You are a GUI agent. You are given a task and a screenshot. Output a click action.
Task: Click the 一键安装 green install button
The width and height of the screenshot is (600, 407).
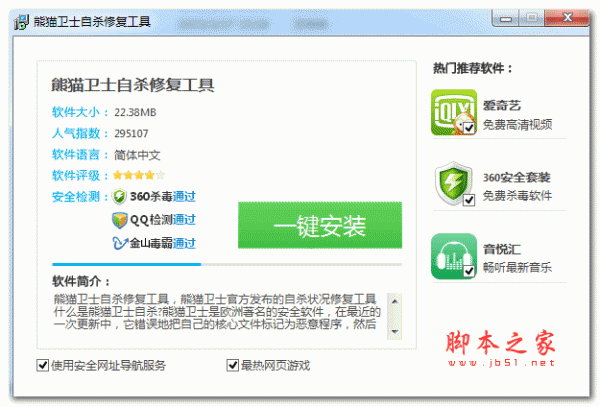coord(320,225)
